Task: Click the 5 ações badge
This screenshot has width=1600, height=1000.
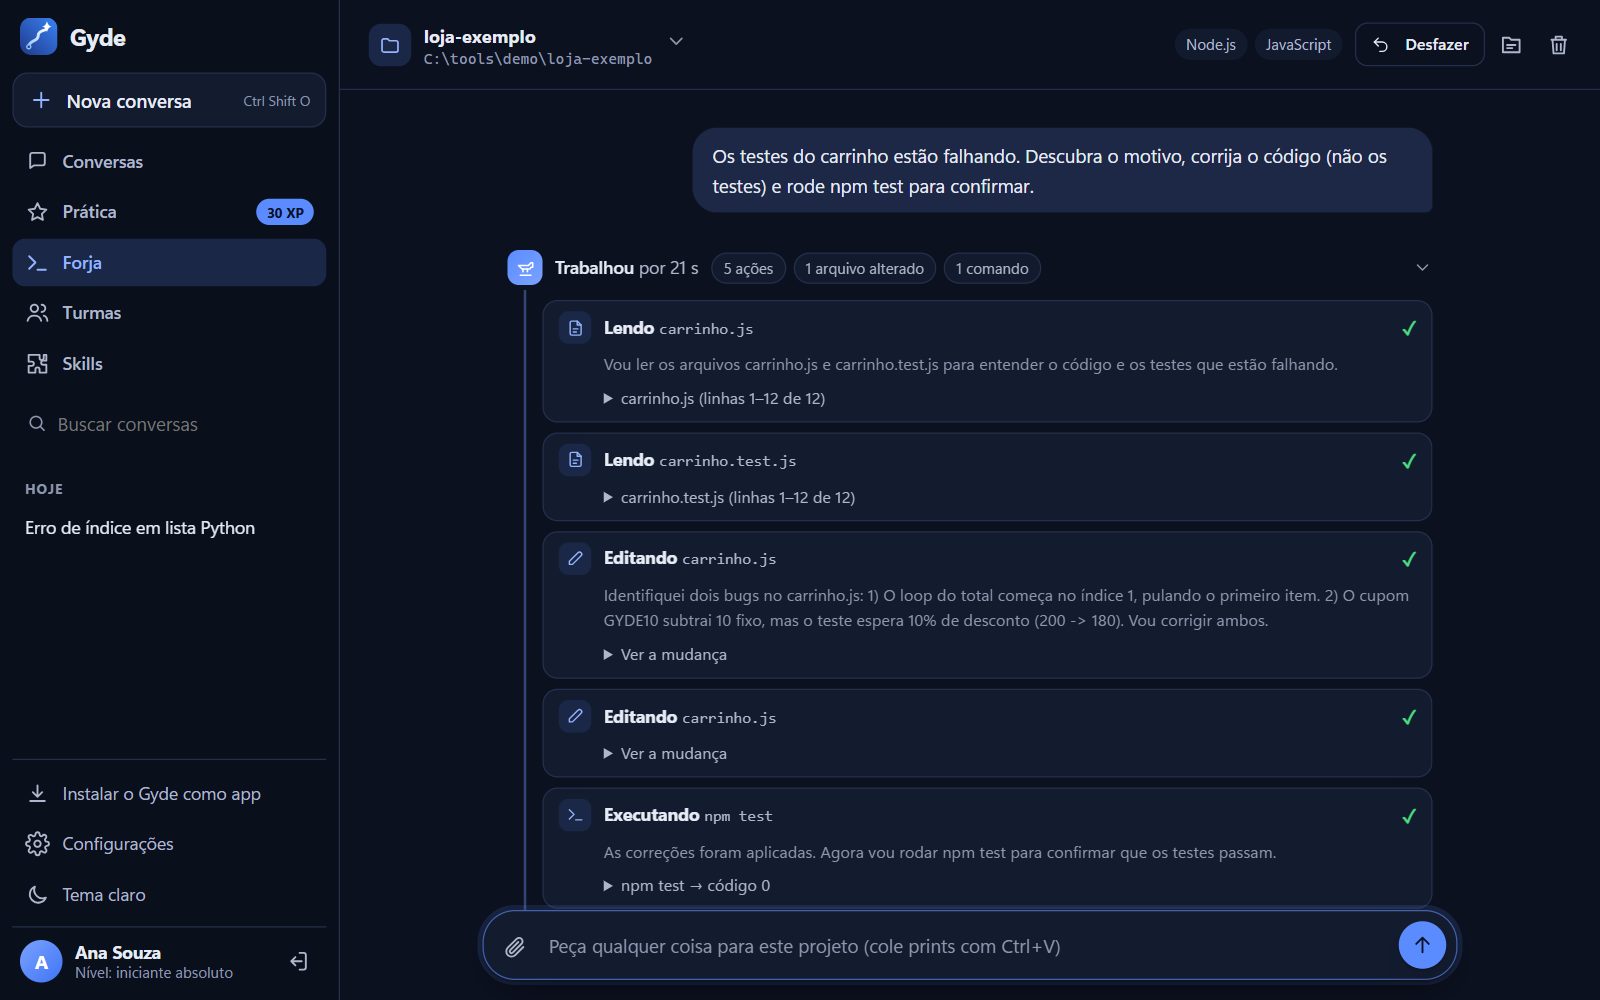Action: click(x=748, y=268)
